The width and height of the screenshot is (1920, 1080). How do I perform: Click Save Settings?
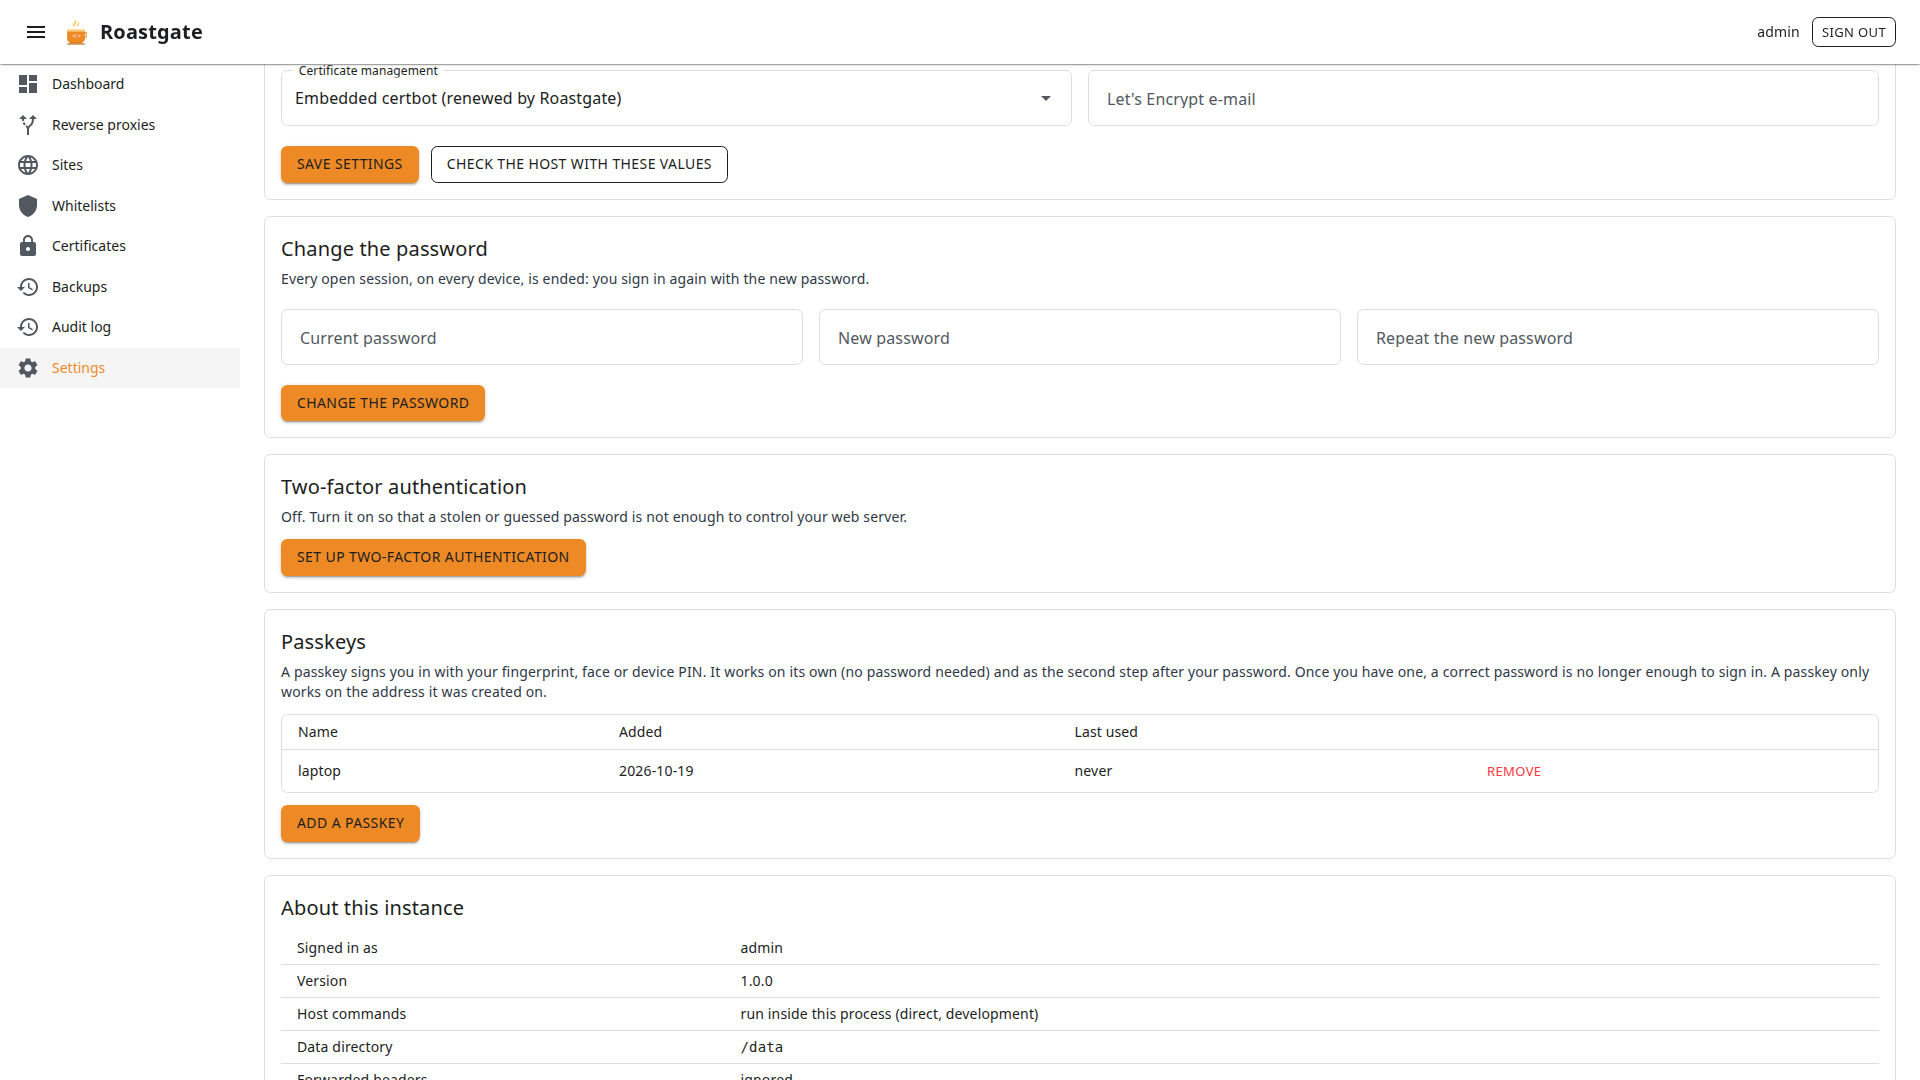[x=349, y=164]
